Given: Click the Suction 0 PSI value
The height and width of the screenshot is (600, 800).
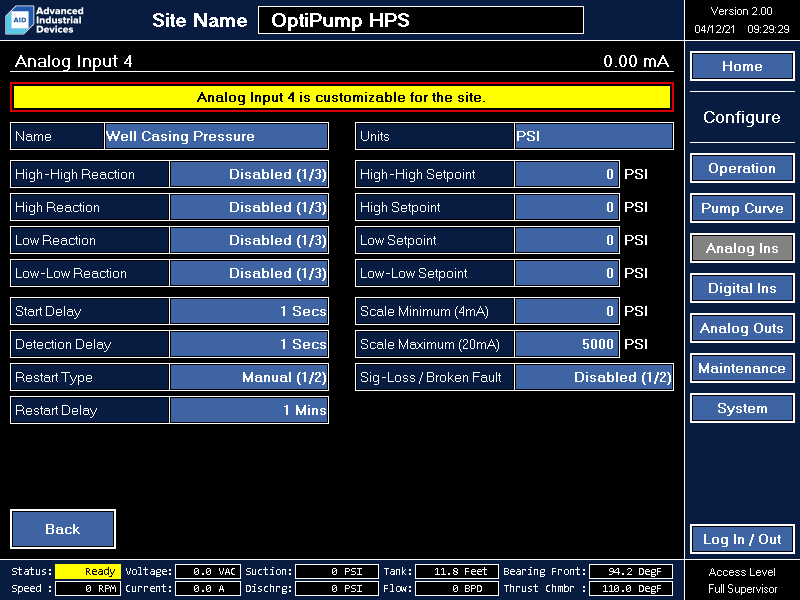Looking at the screenshot, I should pos(337,571).
